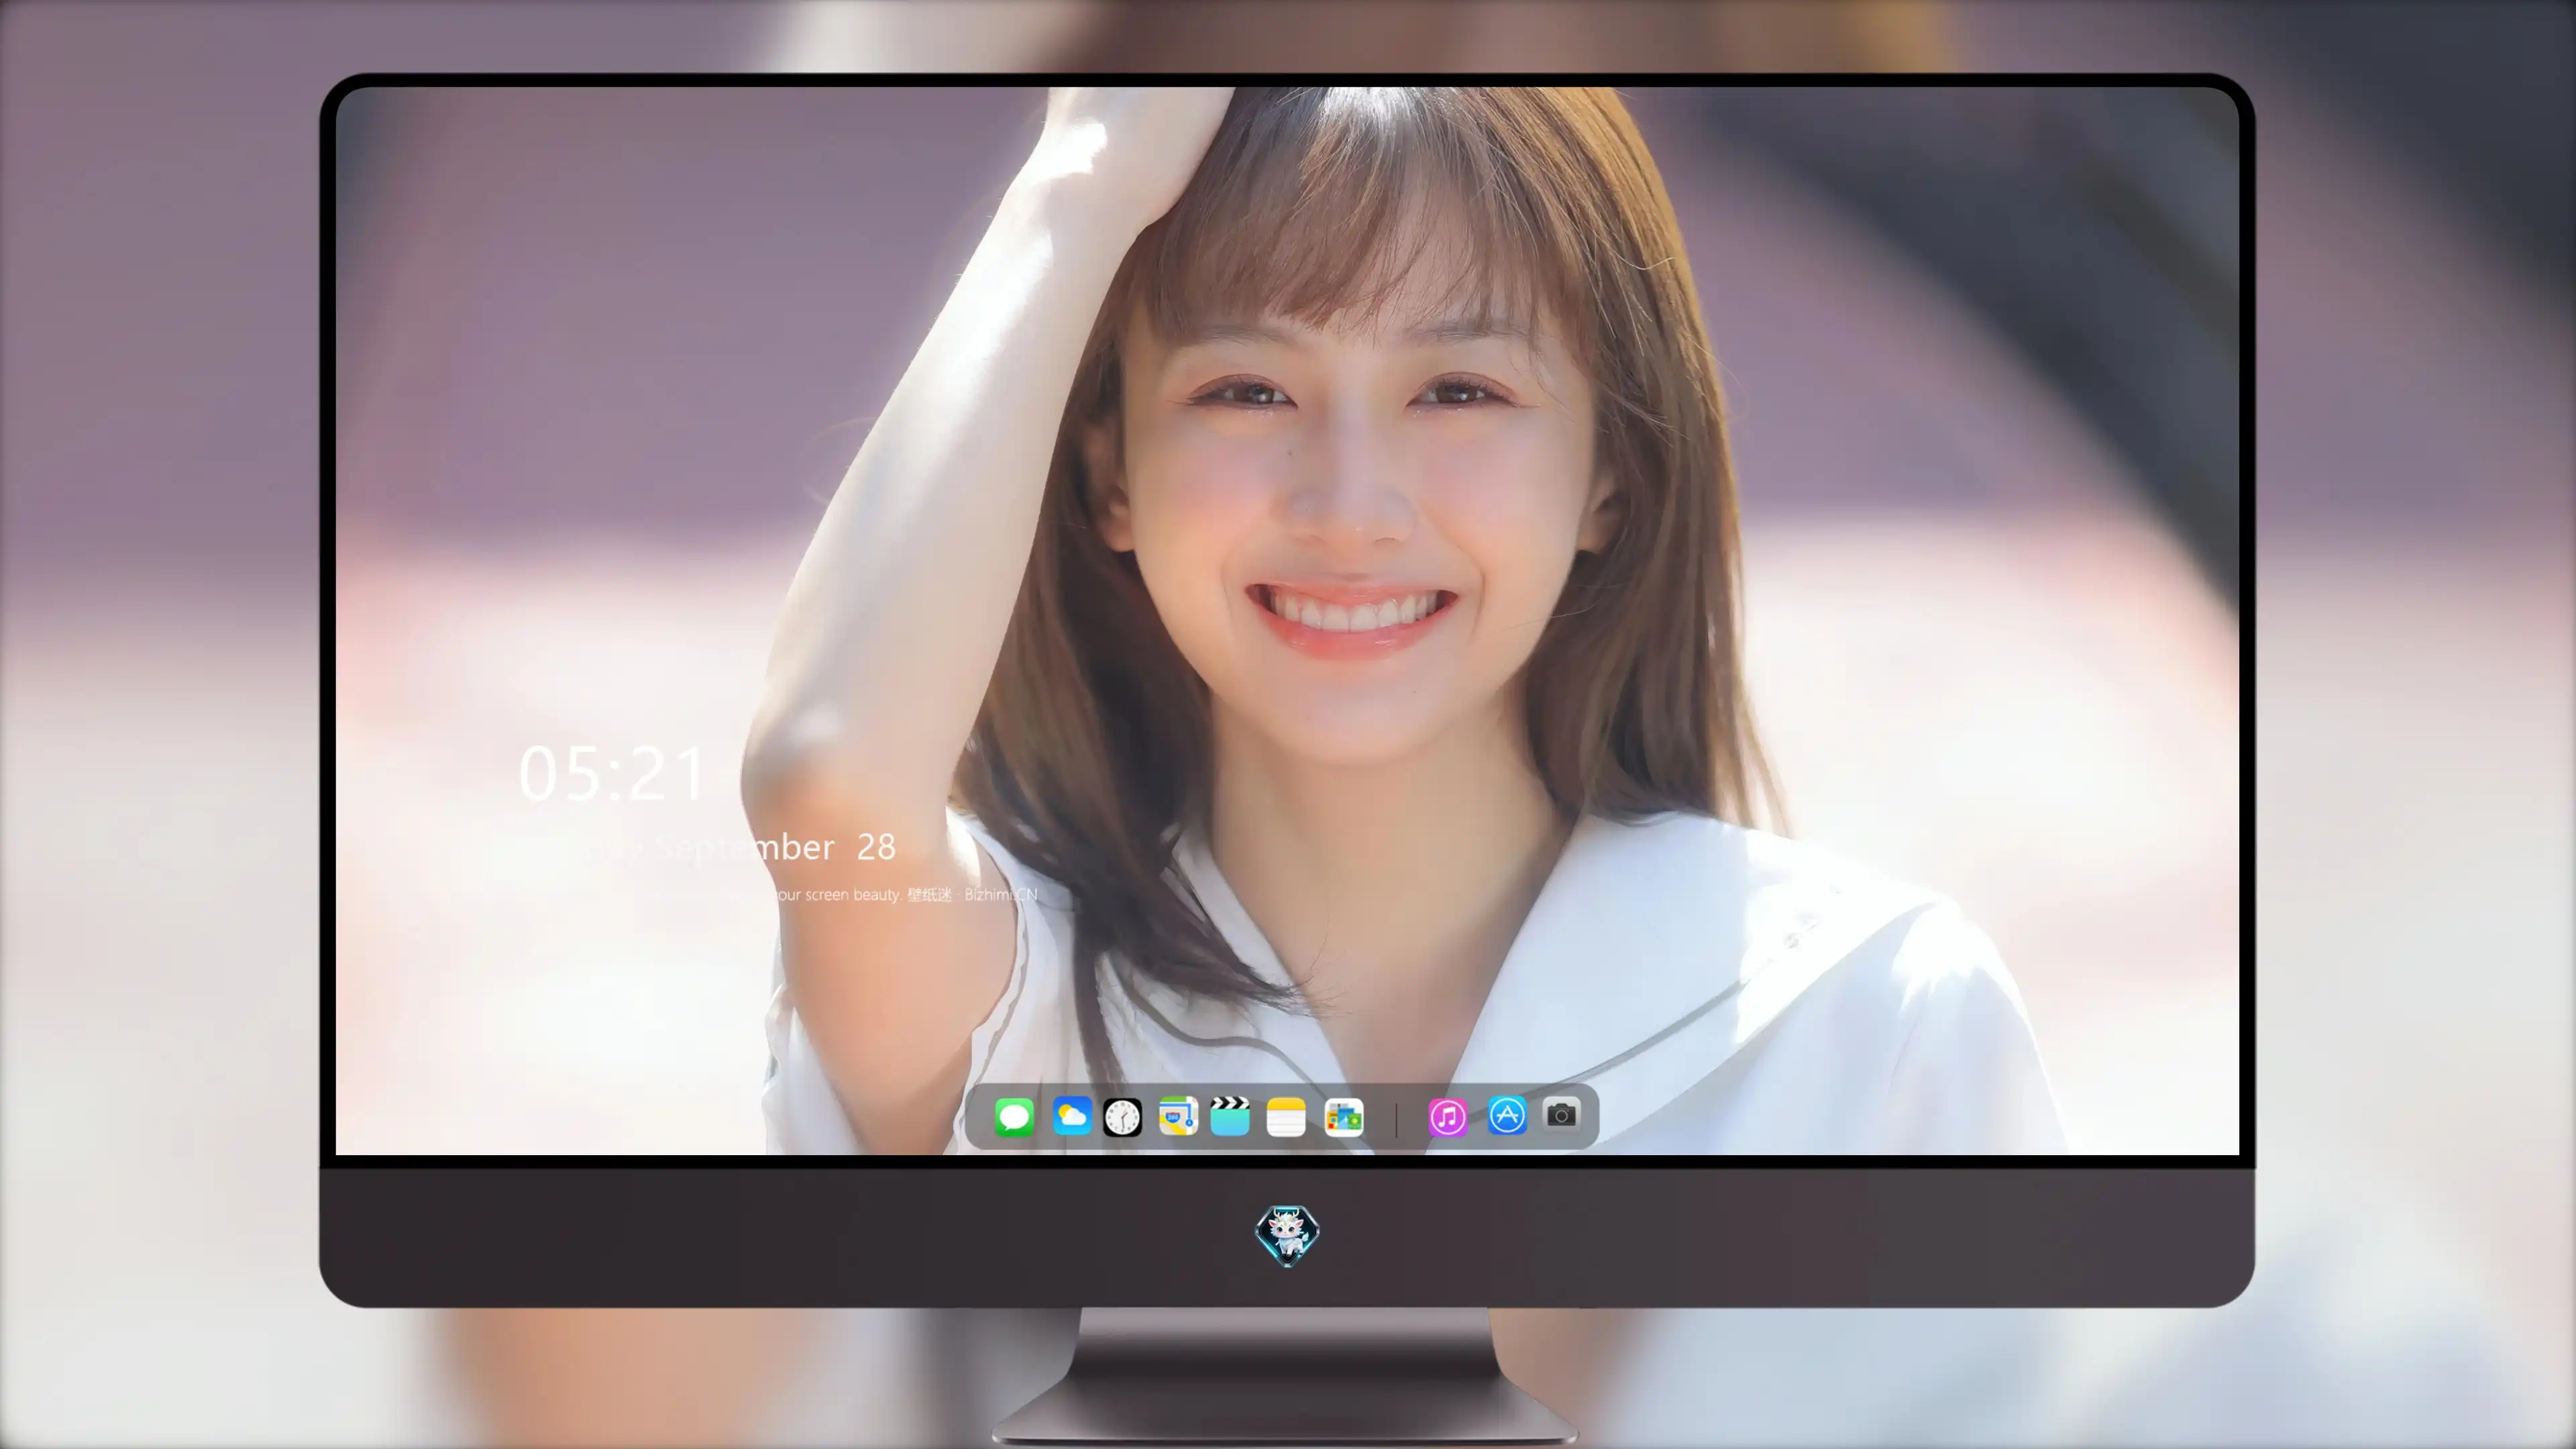Open the Clock app icon
Image resolution: width=2576 pixels, height=1449 pixels.
point(1122,1117)
